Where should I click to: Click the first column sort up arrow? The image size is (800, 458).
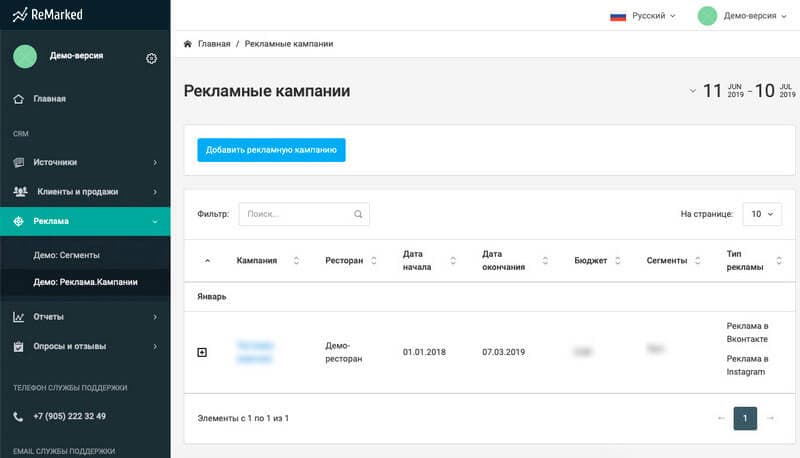pos(207,261)
